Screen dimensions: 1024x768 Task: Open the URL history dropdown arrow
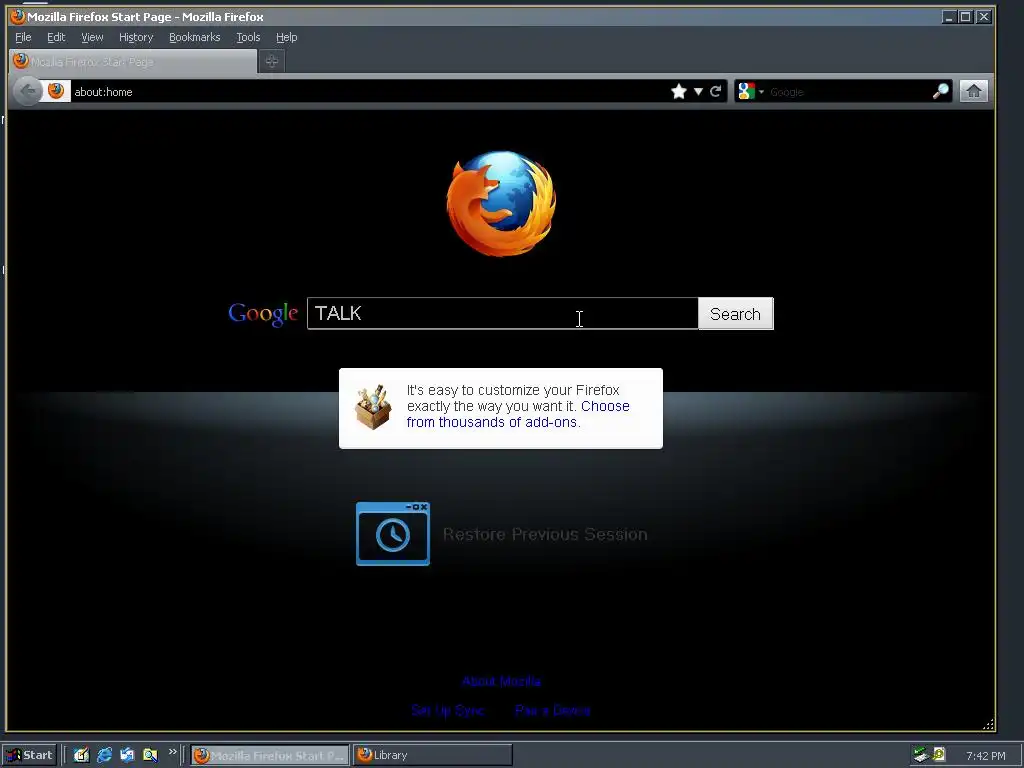[698, 91]
